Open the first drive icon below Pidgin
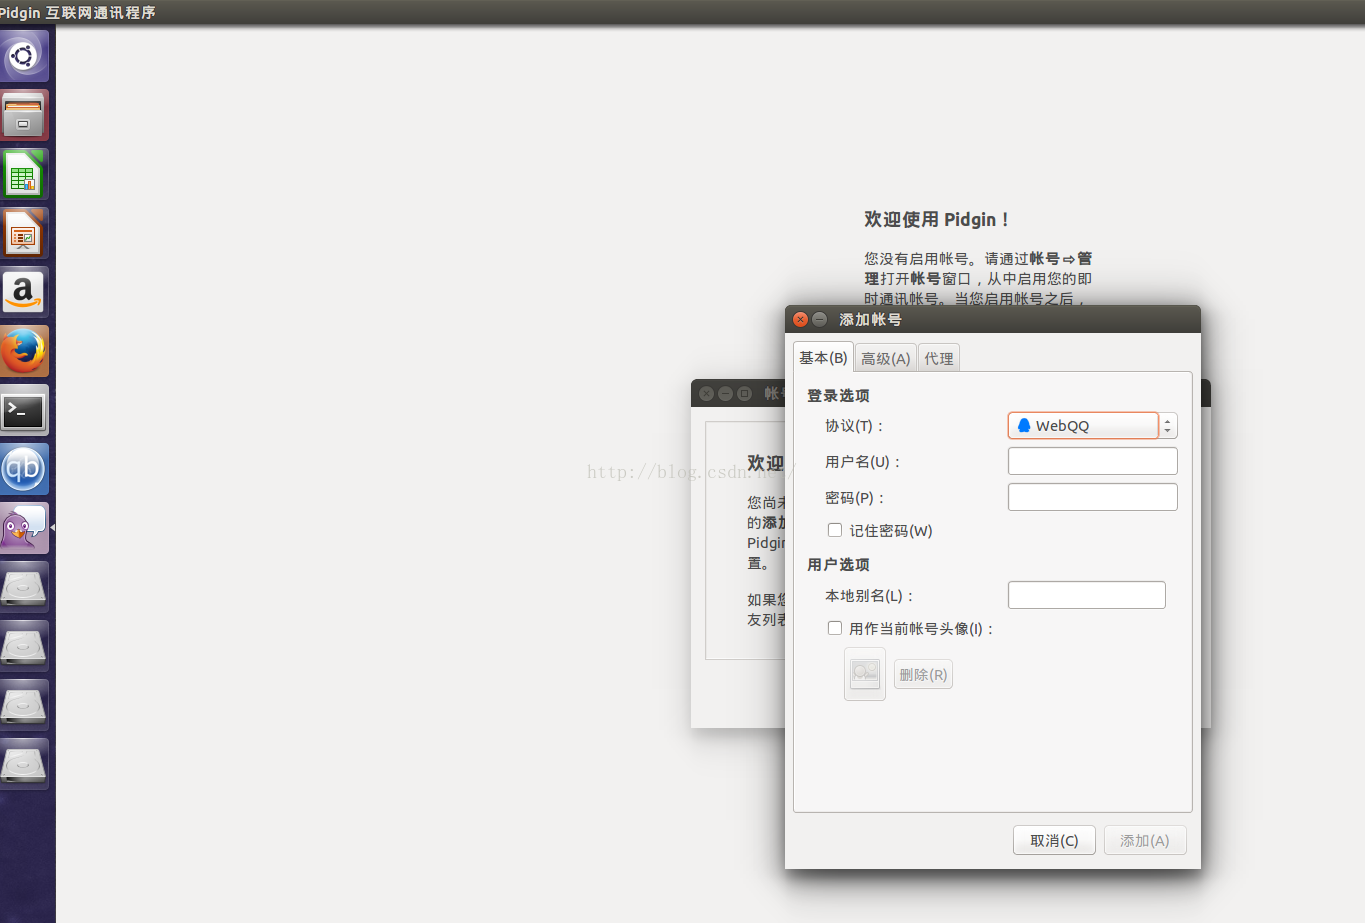 click(x=24, y=587)
